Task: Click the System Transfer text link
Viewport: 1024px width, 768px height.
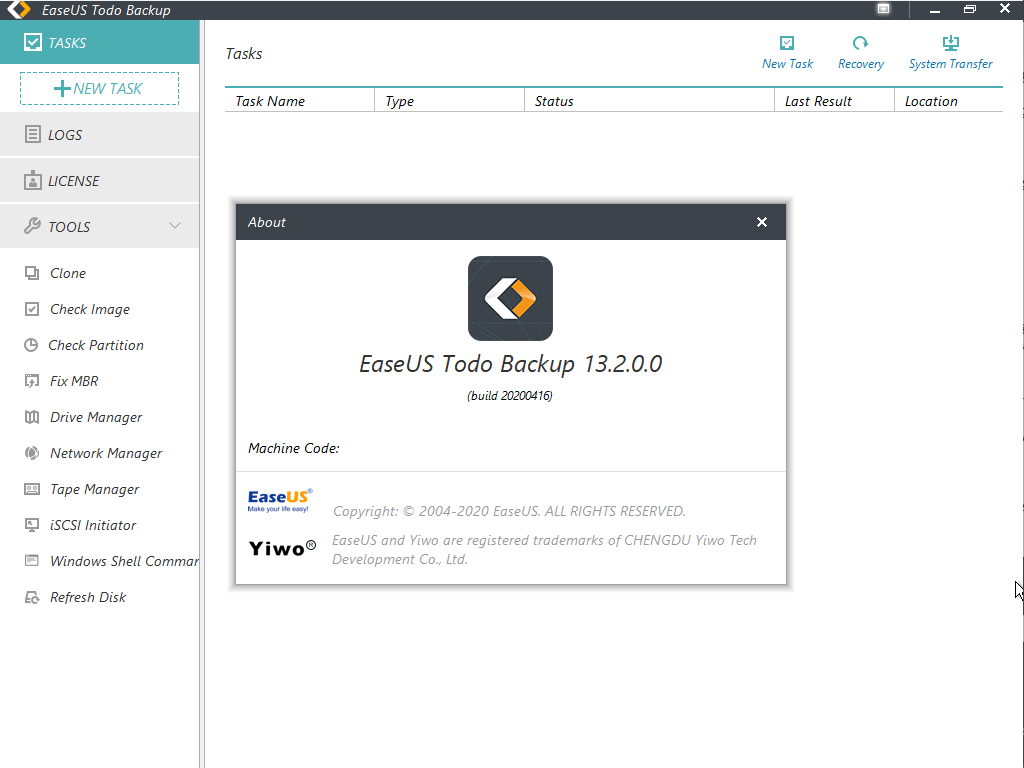Action: pyautogui.click(x=951, y=64)
